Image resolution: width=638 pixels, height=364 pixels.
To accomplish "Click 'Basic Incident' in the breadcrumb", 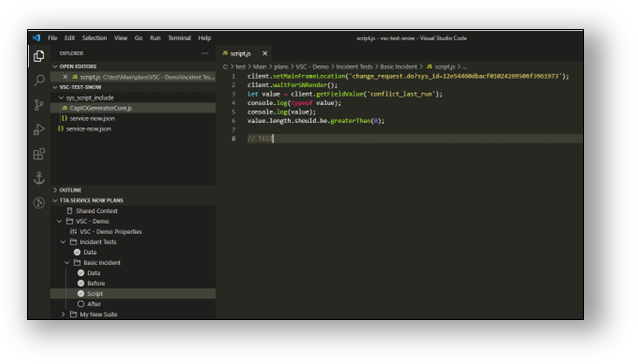I will pyautogui.click(x=399, y=67).
